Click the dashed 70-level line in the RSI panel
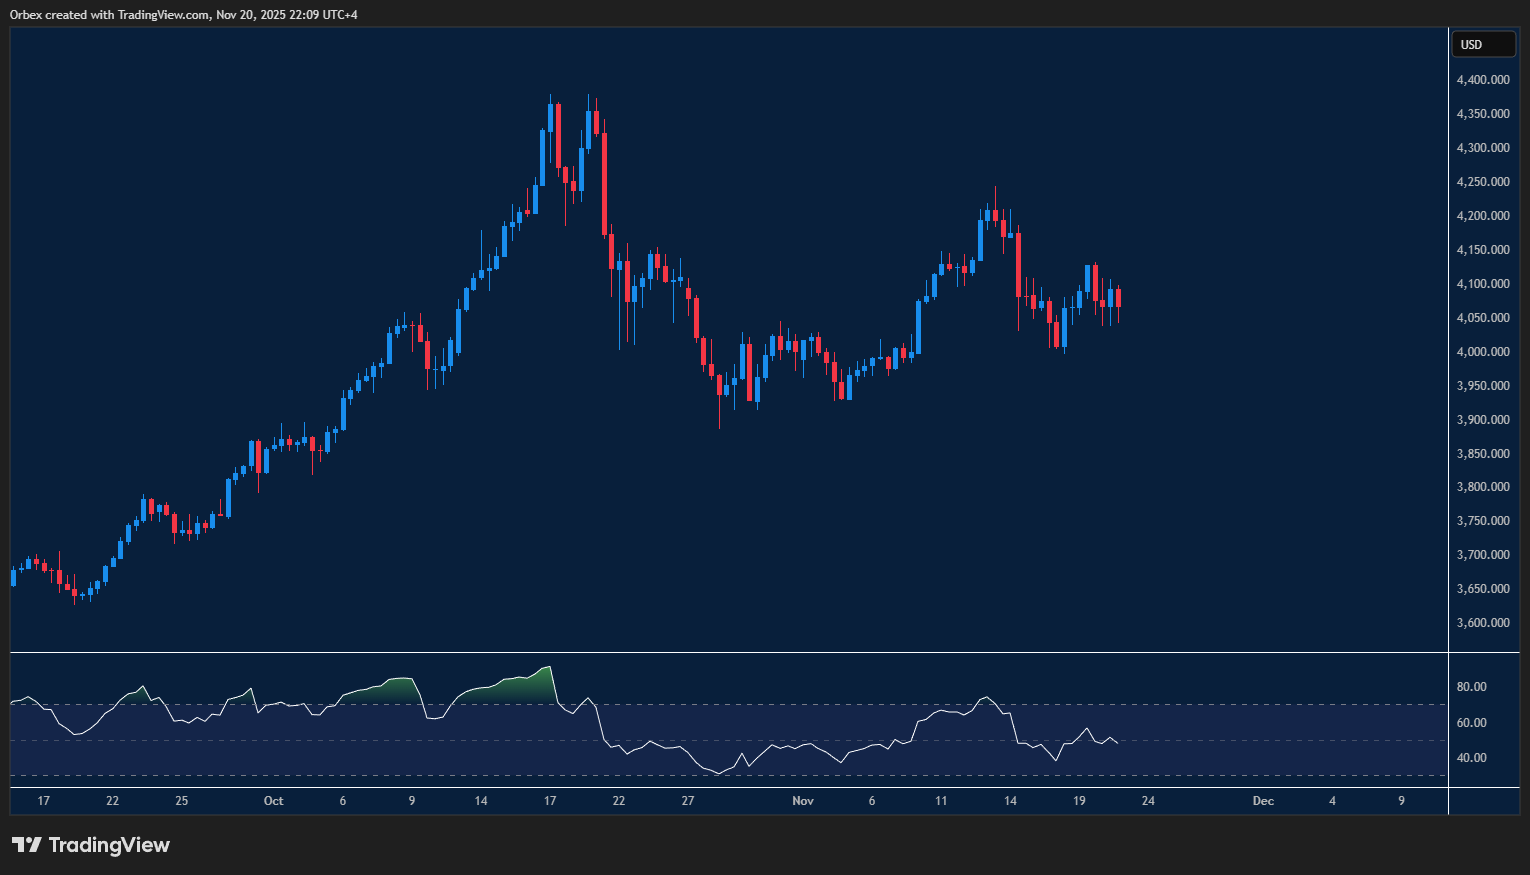 700,703
